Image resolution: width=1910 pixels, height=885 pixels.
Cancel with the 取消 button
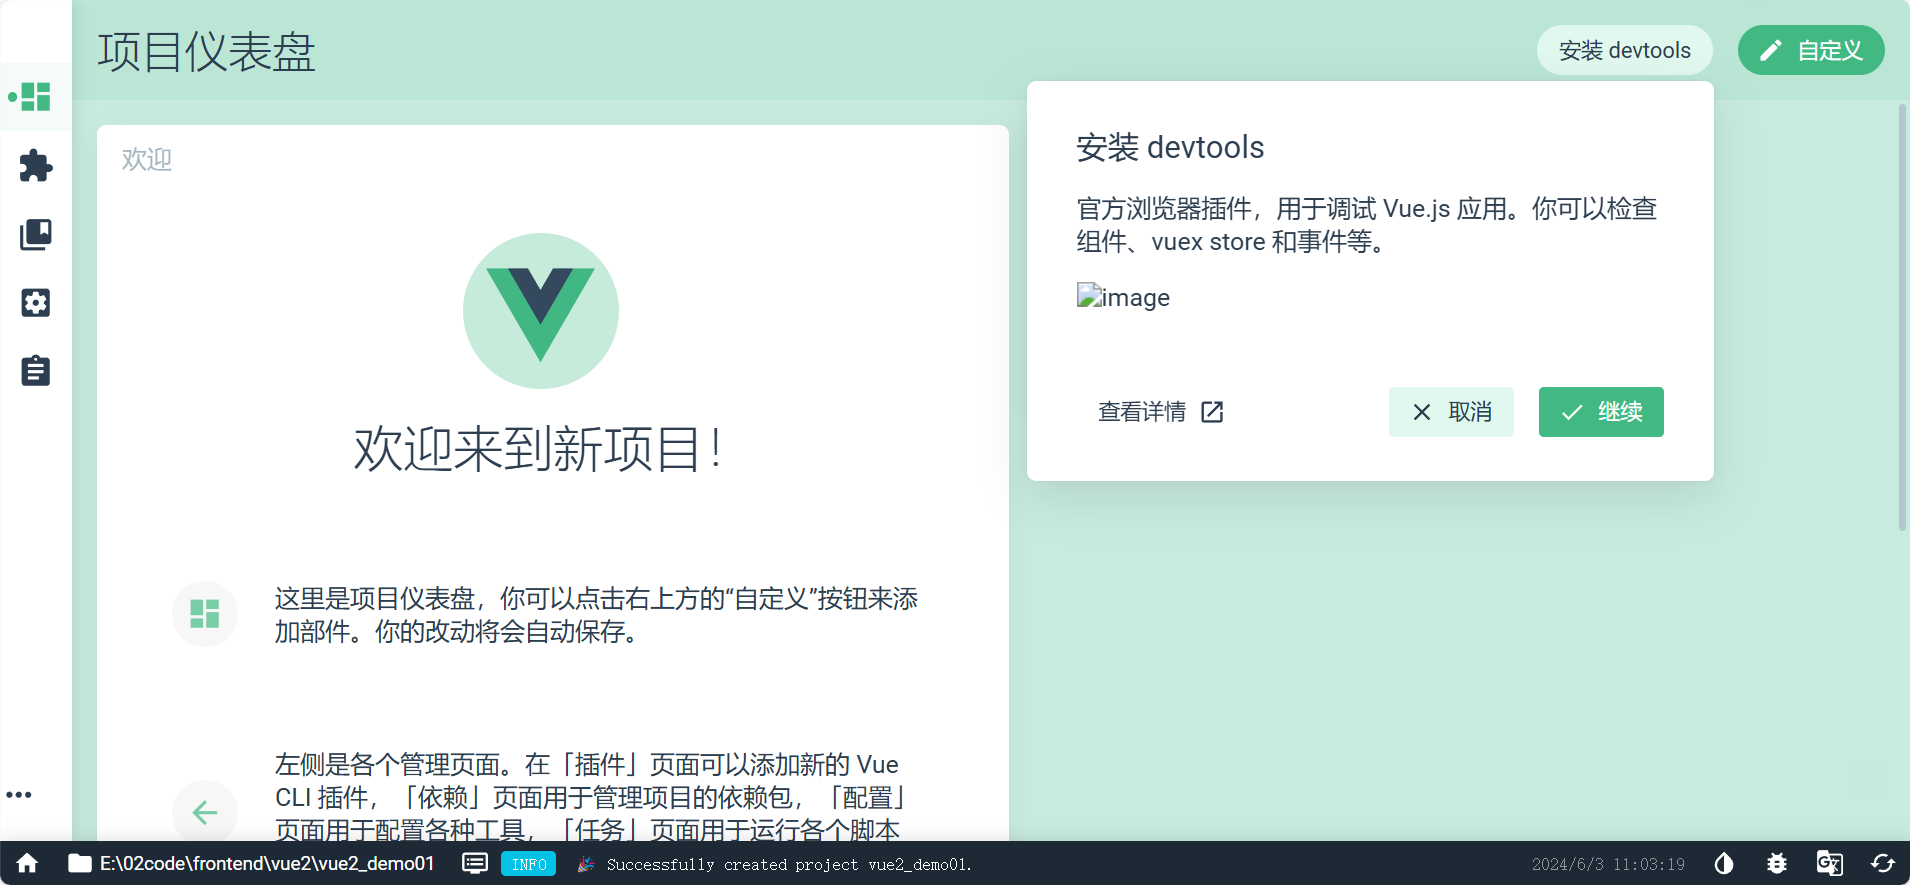click(1451, 412)
